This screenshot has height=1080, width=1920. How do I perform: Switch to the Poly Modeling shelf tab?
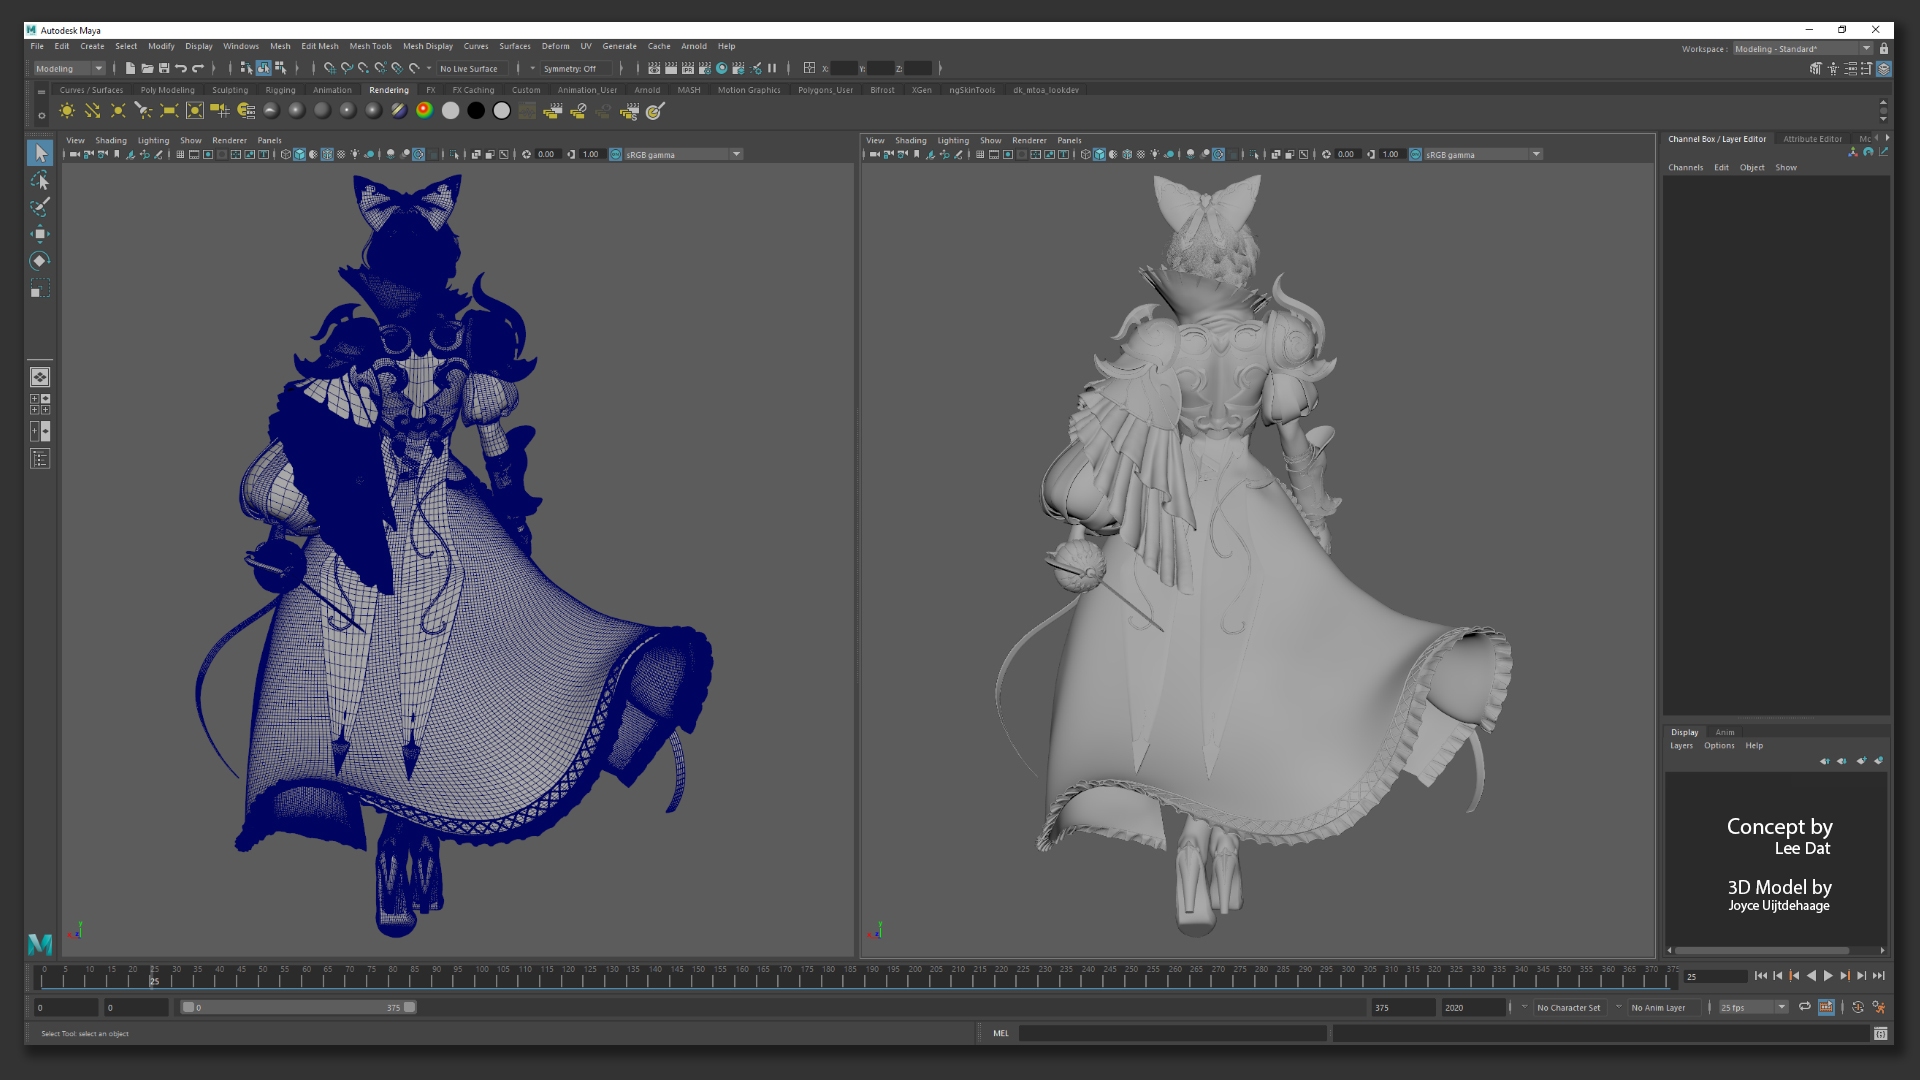click(167, 90)
